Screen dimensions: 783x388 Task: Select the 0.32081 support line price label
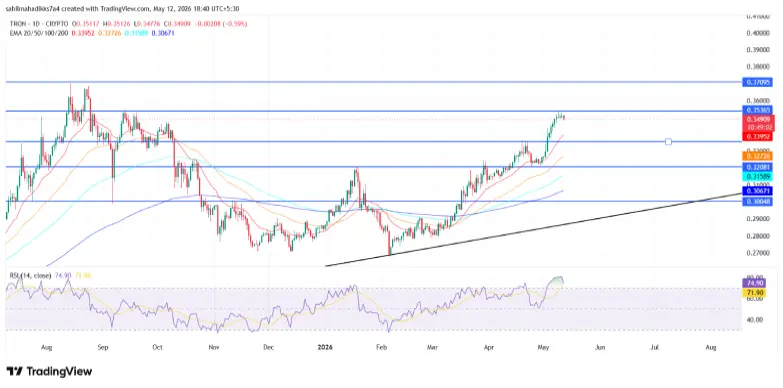click(758, 167)
